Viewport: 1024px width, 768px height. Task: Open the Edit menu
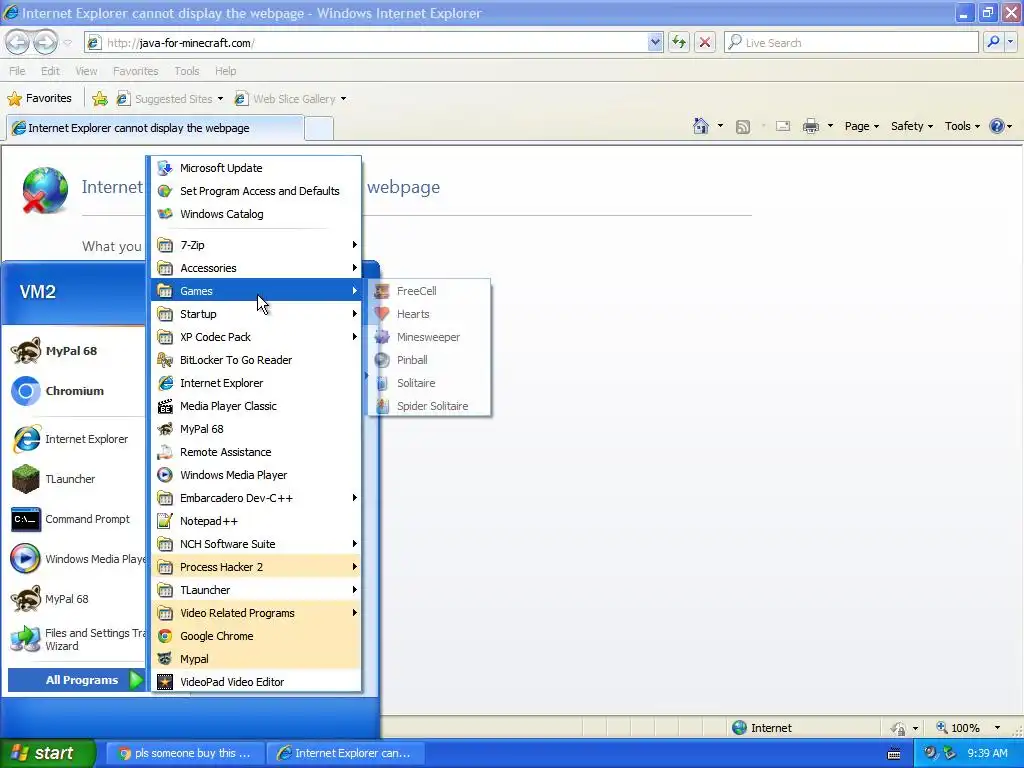coord(50,71)
